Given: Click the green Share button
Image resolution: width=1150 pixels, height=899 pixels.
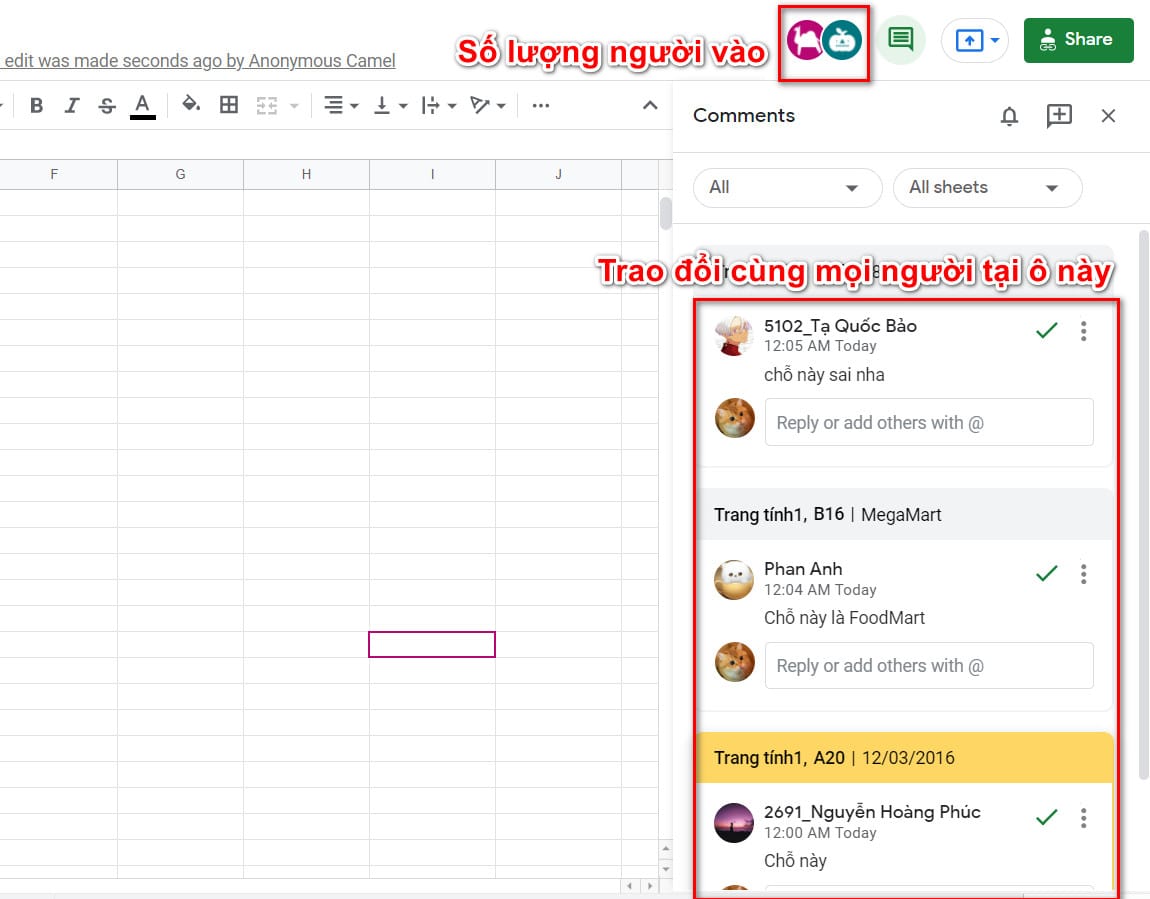Looking at the screenshot, I should [x=1078, y=40].
